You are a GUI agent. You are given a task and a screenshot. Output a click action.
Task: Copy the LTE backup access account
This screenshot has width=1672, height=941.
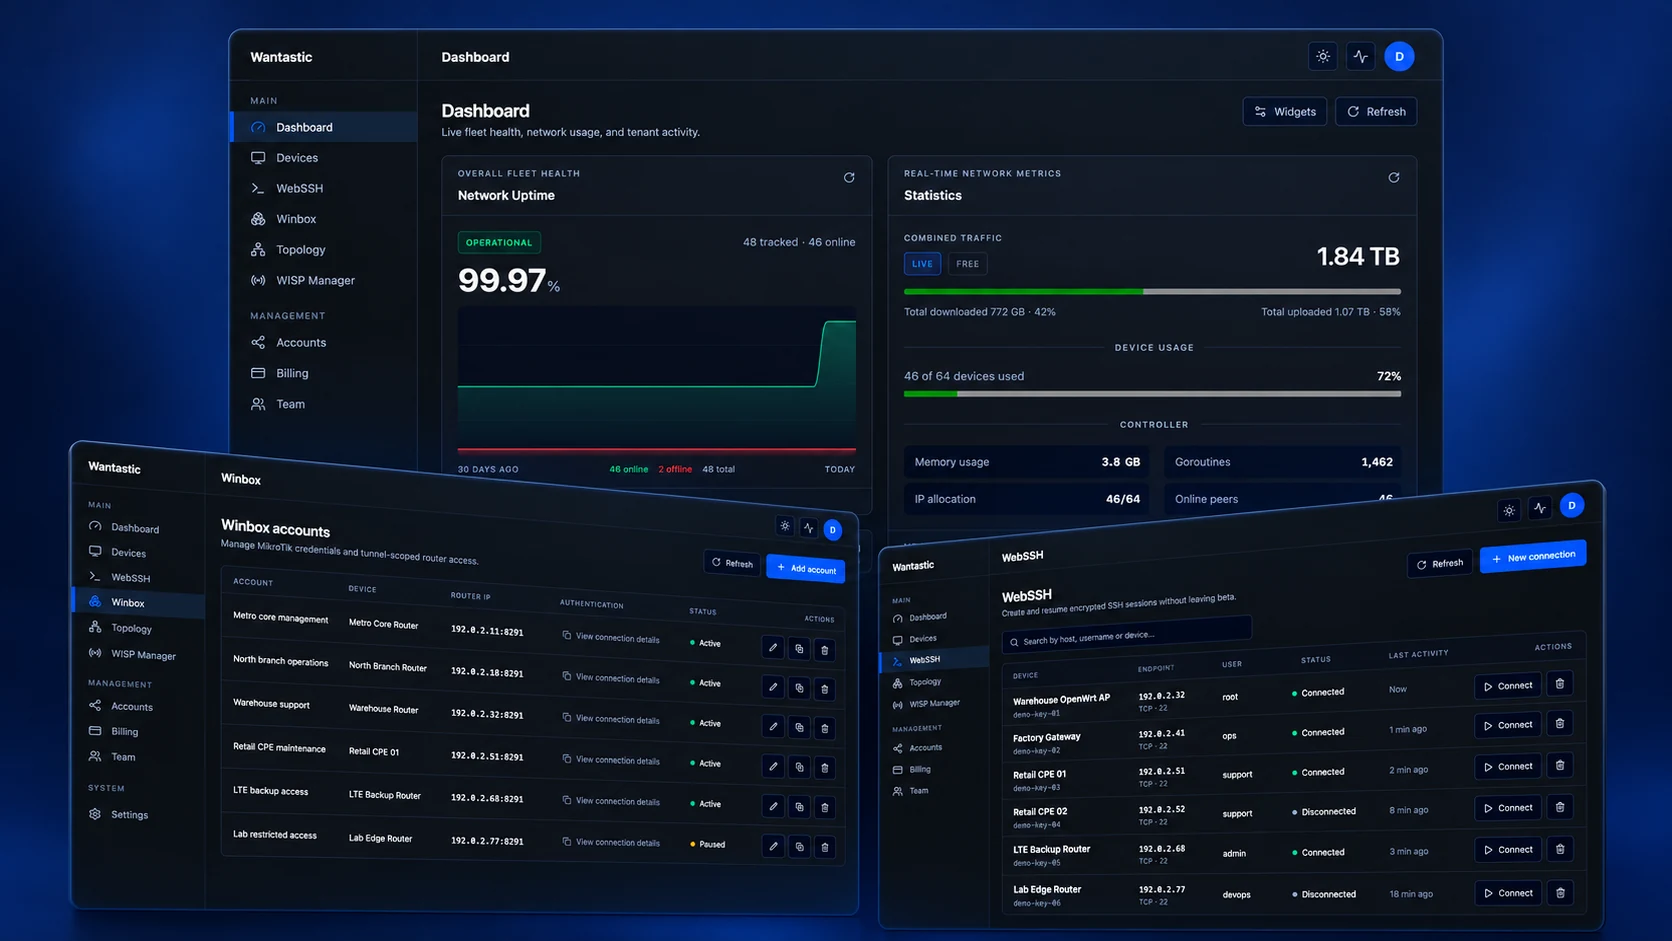click(799, 807)
